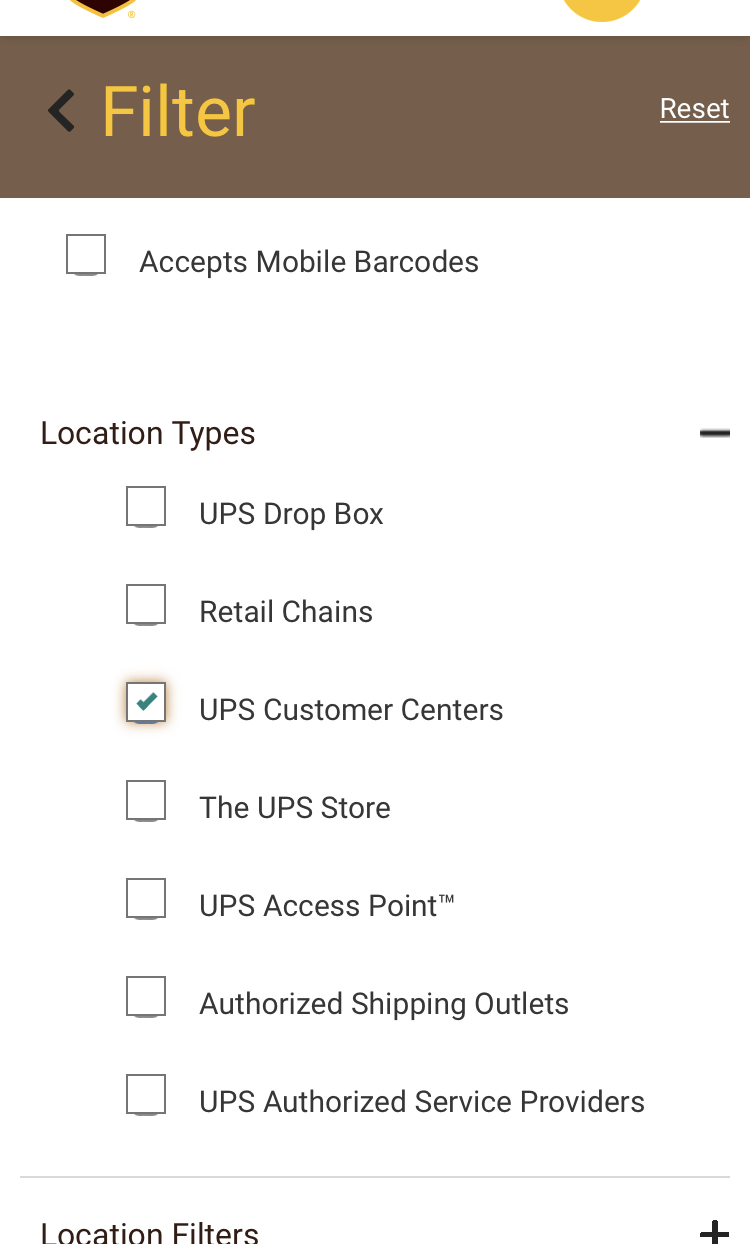Check the UPS Drop Box checkbox
Screen dimensions: 750x1244
click(146, 506)
